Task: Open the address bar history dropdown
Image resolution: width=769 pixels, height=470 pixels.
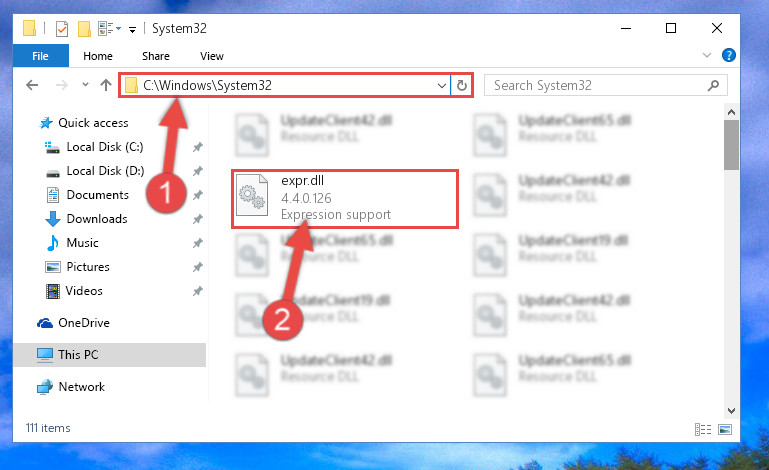Action: tap(441, 85)
